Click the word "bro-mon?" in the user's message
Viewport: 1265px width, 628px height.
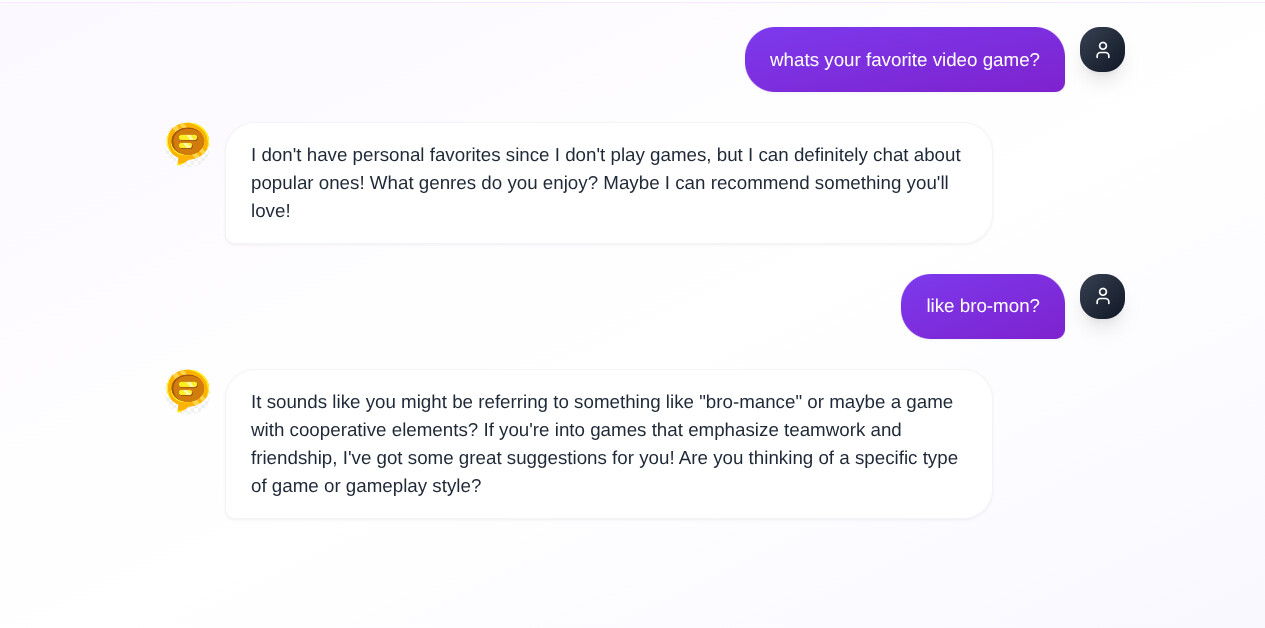[x=999, y=306]
